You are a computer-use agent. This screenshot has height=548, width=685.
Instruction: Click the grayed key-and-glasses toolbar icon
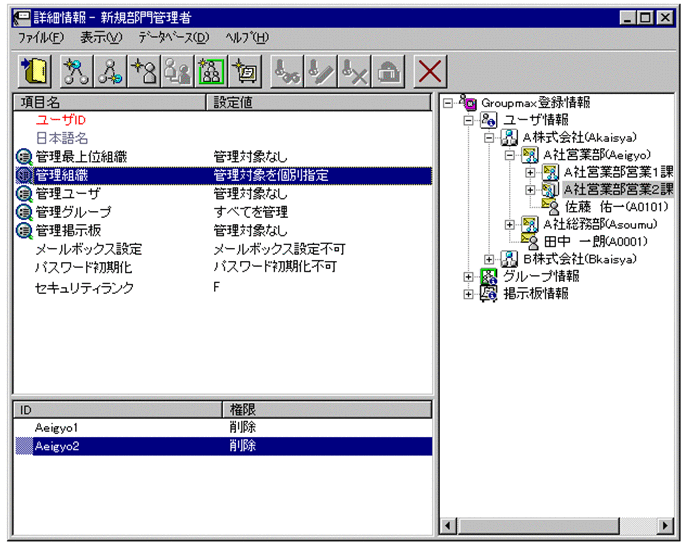[x=287, y=71]
